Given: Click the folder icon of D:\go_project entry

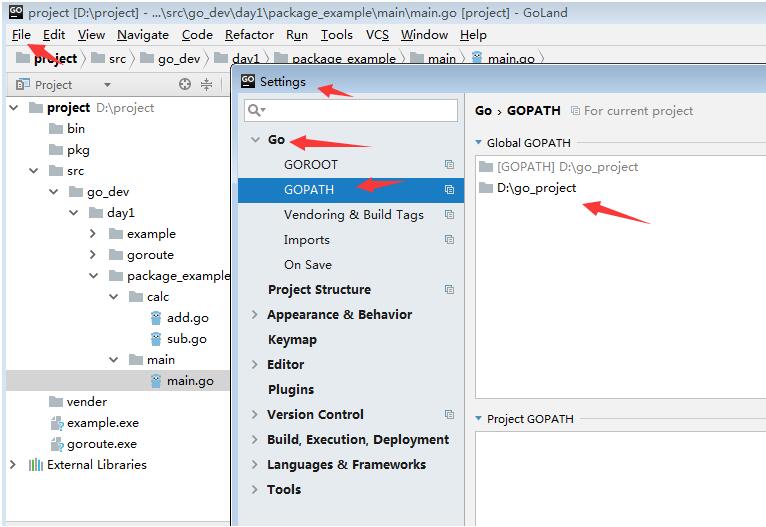Looking at the screenshot, I should (486, 188).
